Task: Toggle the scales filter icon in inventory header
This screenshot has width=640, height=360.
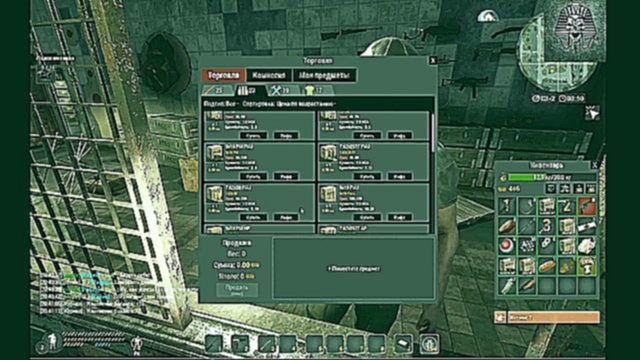Action: (x=565, y=189)
